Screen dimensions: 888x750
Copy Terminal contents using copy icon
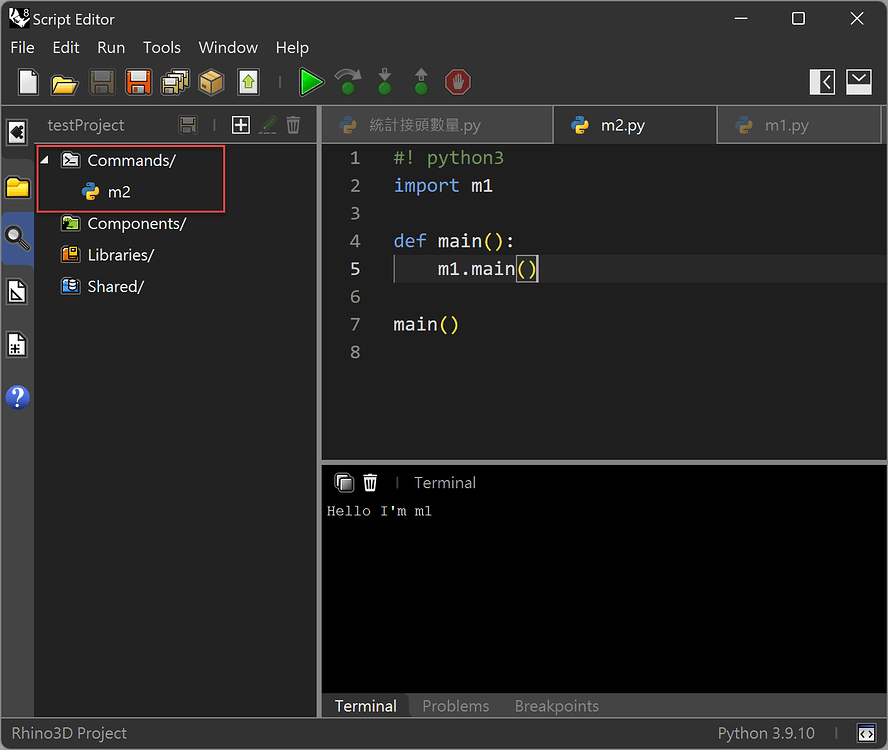point(343,482)
